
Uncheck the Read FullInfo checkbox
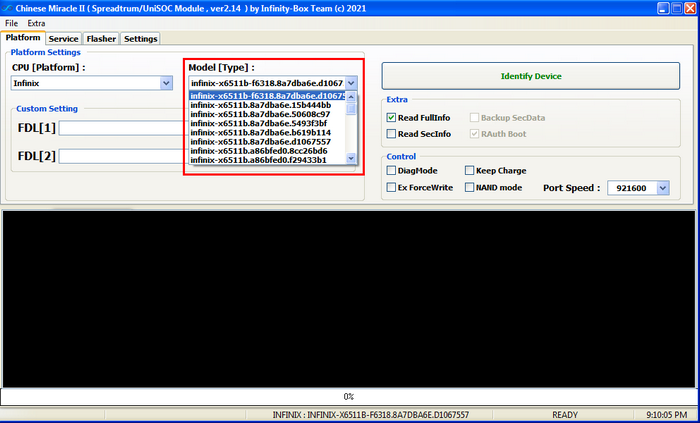(x=392, y=118)
